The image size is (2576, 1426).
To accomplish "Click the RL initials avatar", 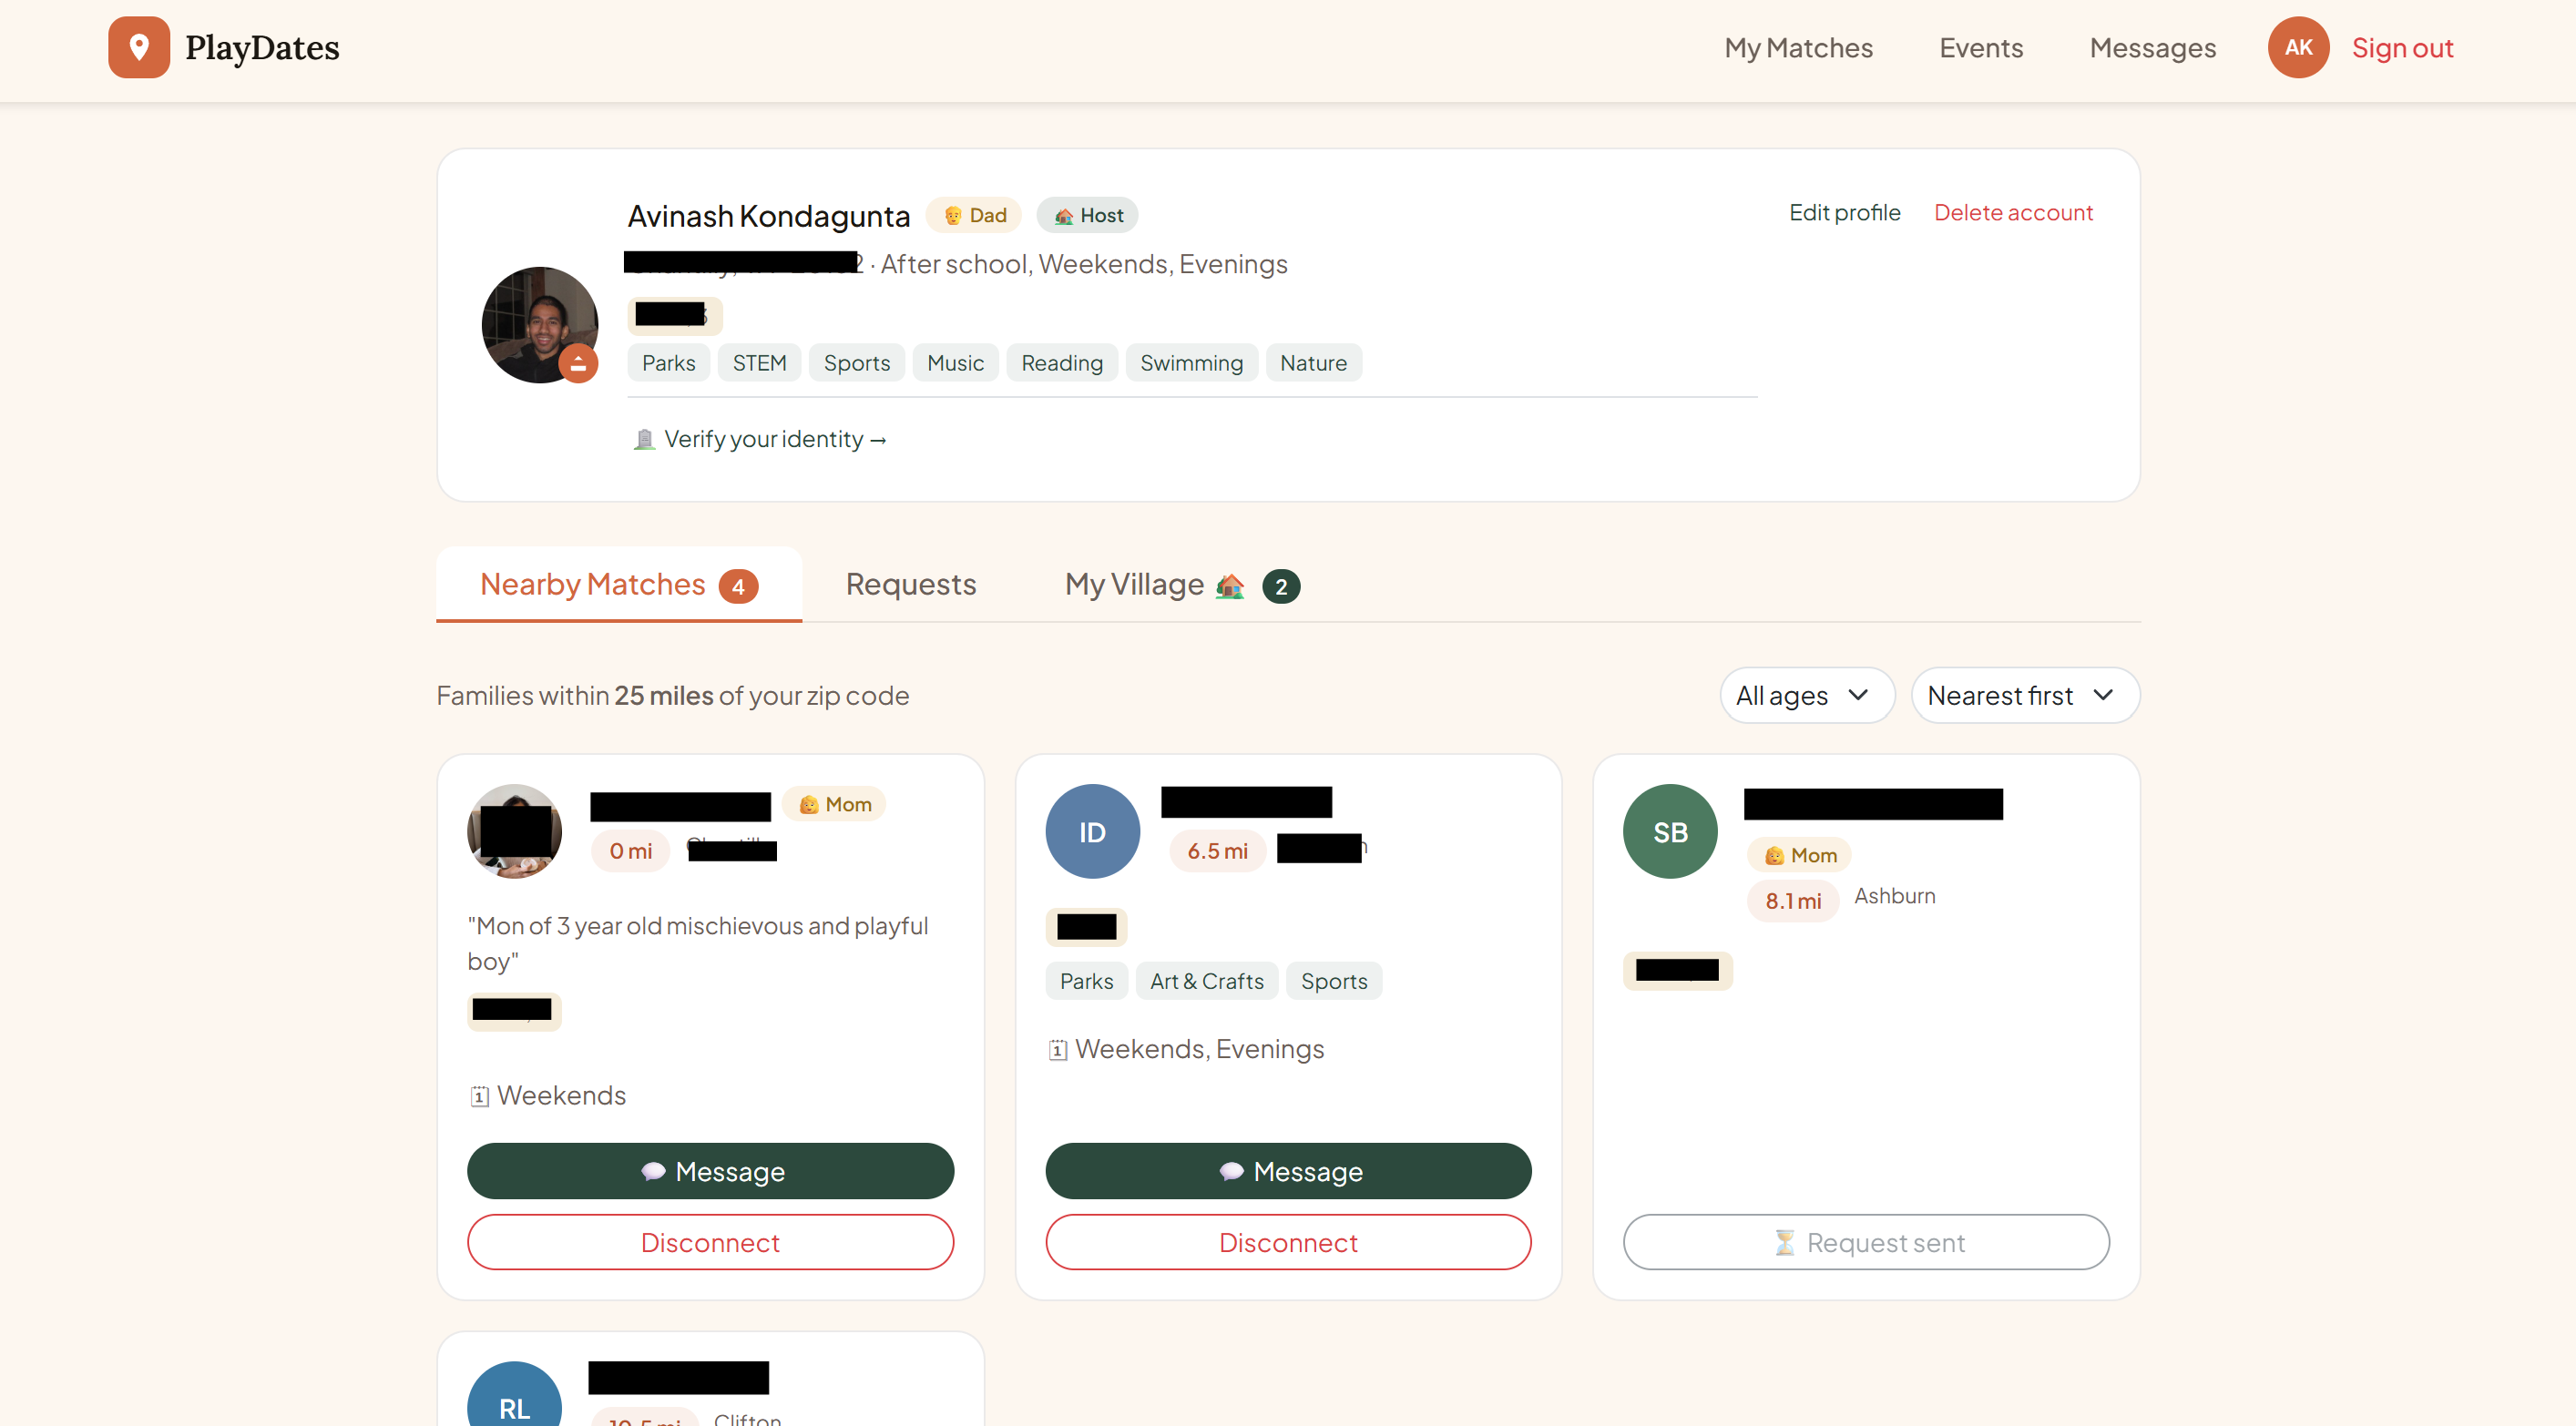I will (514, 1394).
